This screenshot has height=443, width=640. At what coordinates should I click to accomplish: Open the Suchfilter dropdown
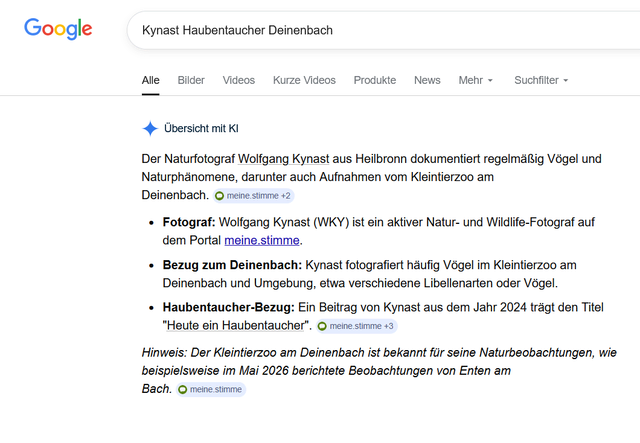pos(541,80)
